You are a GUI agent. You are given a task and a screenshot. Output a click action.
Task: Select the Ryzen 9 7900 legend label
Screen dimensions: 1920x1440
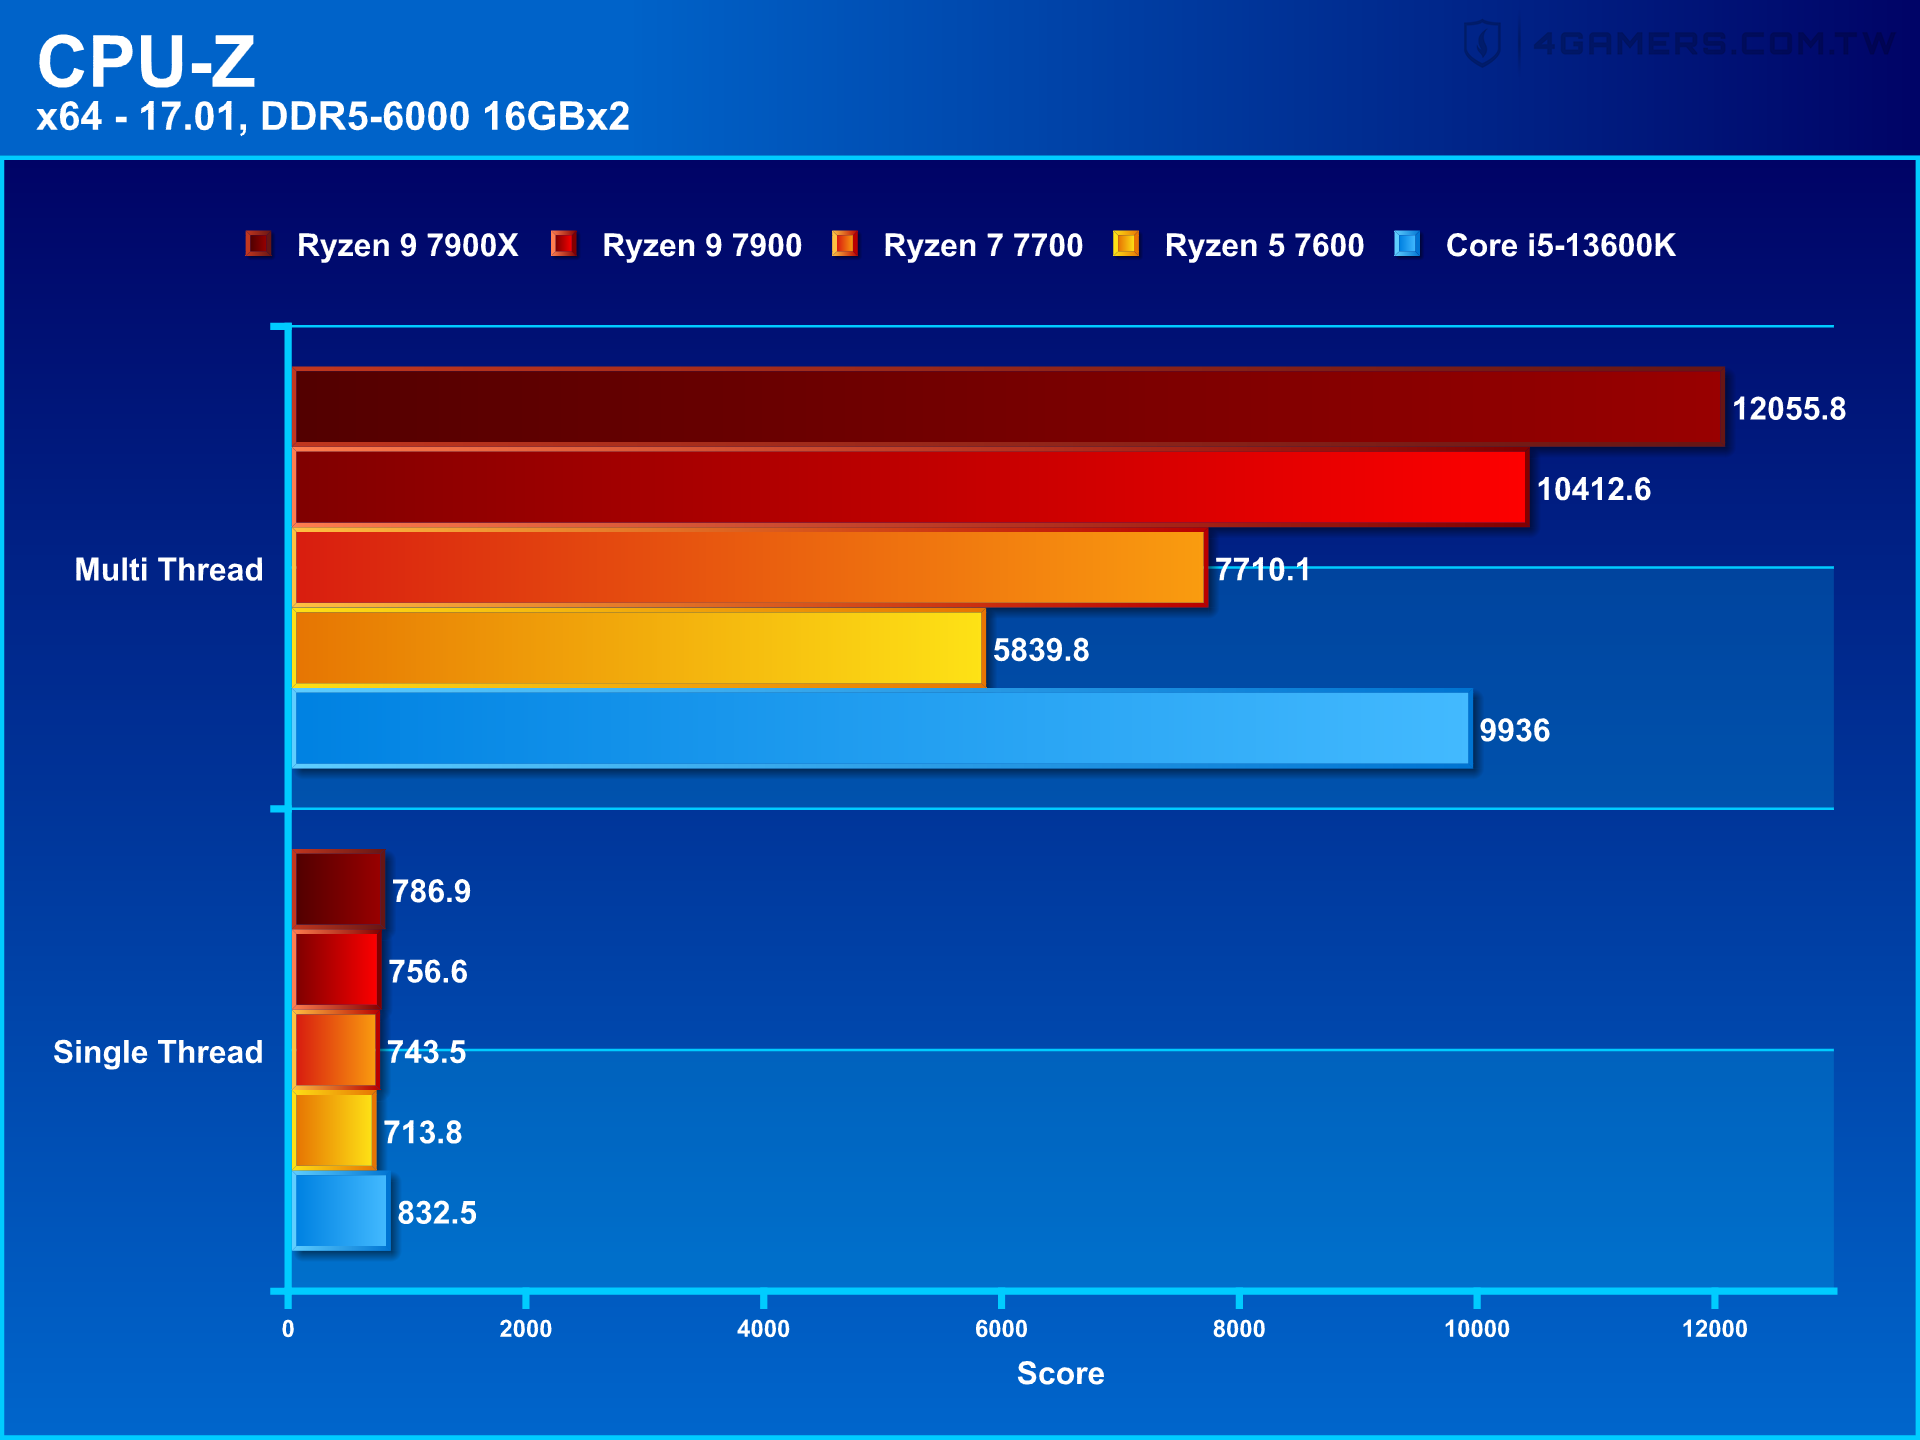702,246
